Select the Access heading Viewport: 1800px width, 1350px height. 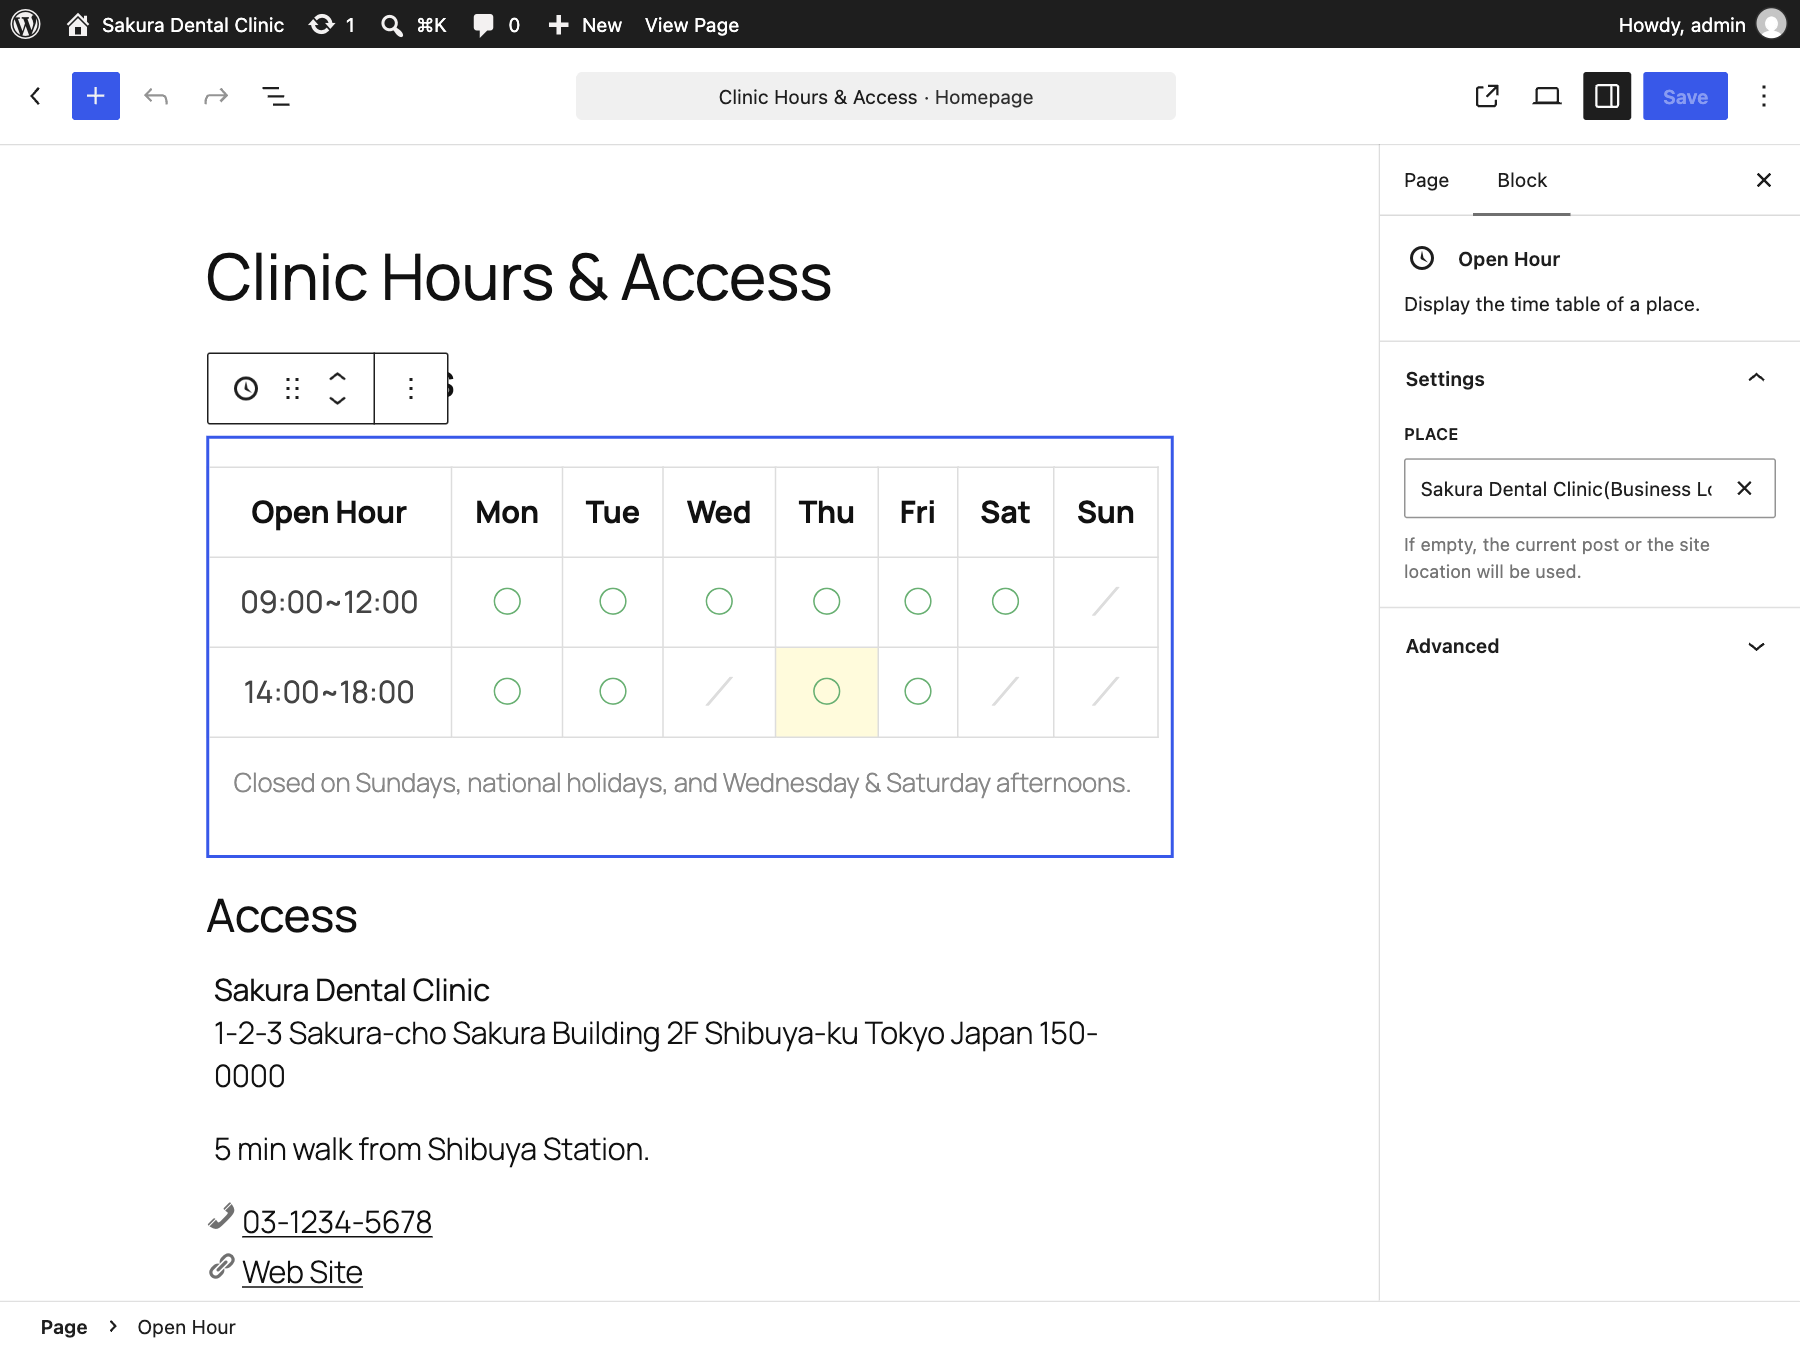[282, 916]
